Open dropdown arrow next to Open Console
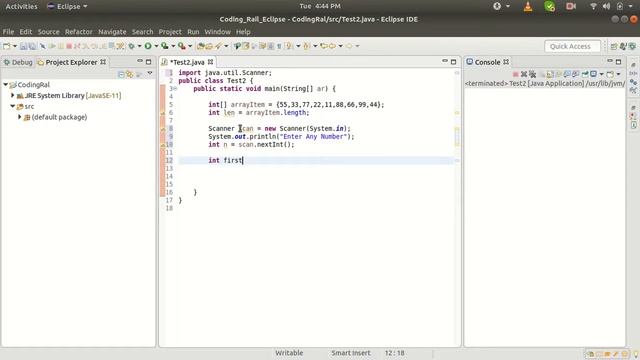This screenshot has height=360, width=640. click(x=618, y=74)
